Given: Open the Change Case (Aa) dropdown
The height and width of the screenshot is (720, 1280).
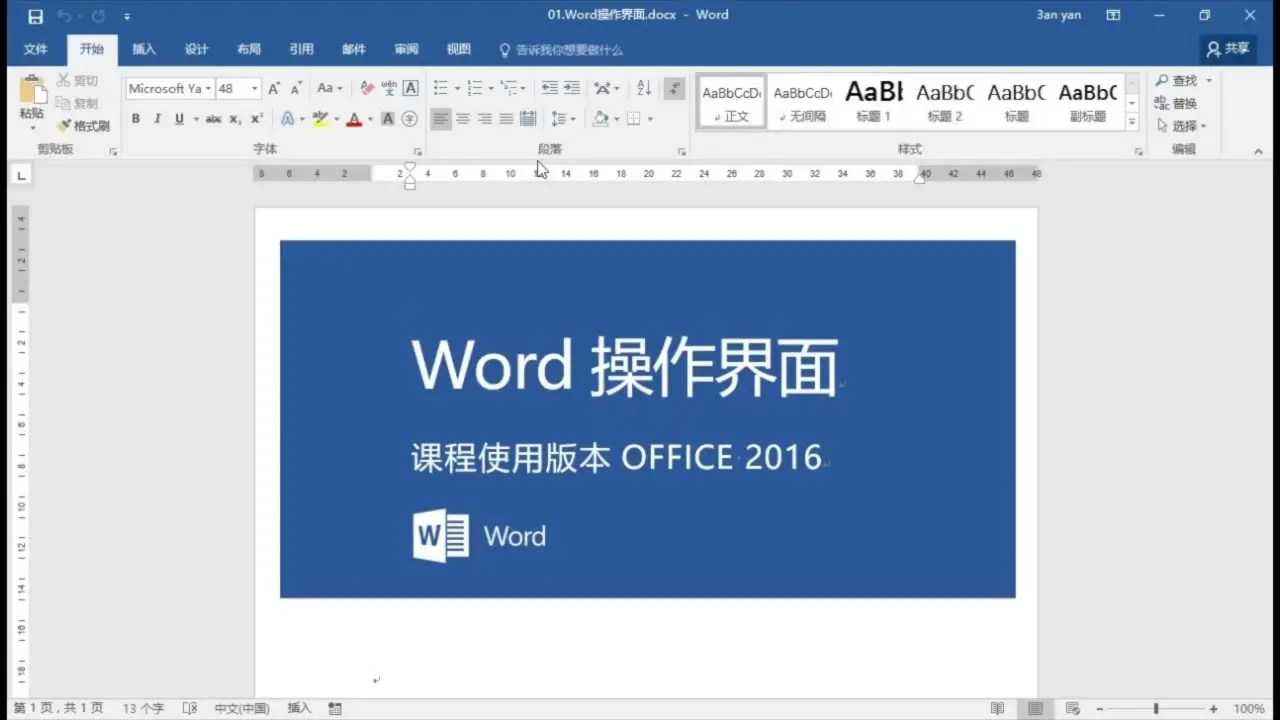Looking at the screenshot, I should pos(330,89).
